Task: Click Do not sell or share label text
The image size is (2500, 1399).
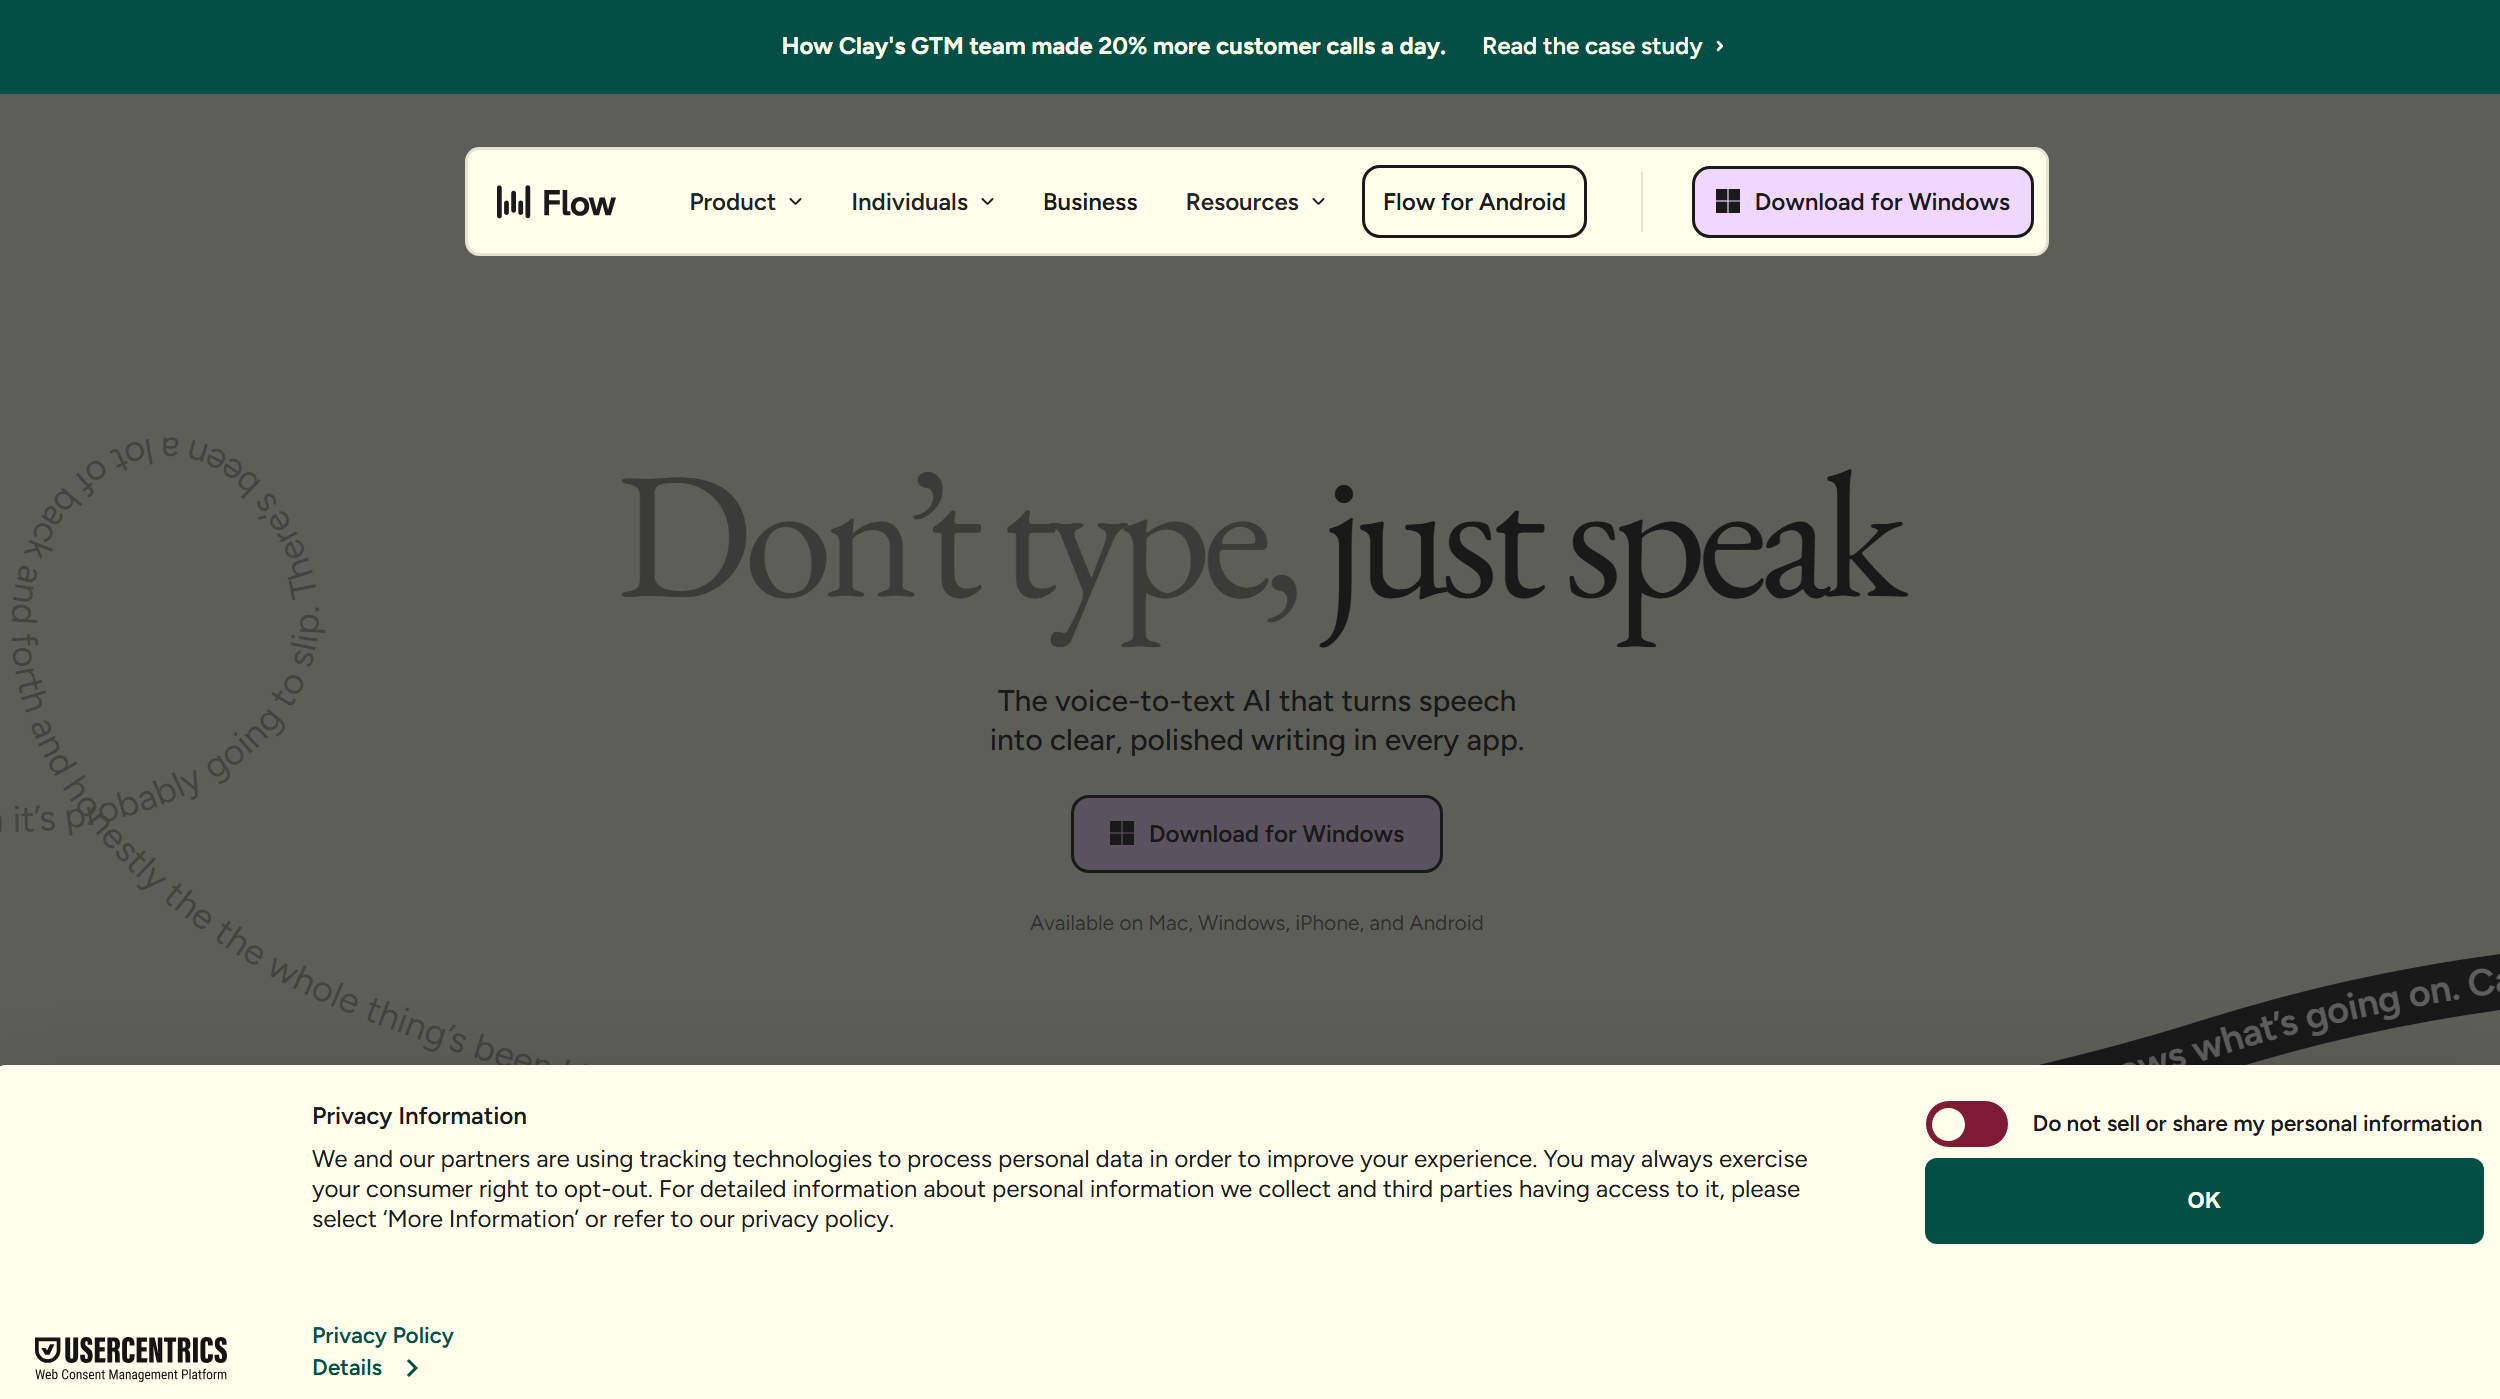Action: tap(2257, 1124)
